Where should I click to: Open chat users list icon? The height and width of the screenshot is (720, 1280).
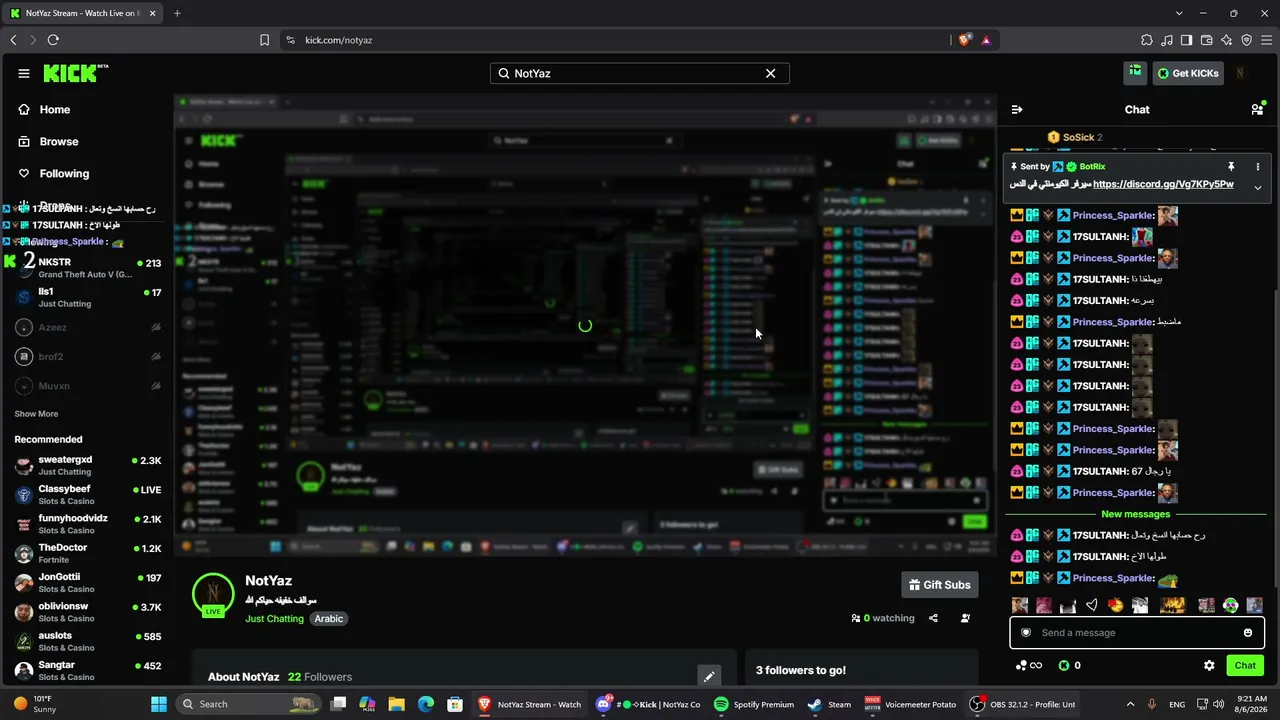(1257, 110)
